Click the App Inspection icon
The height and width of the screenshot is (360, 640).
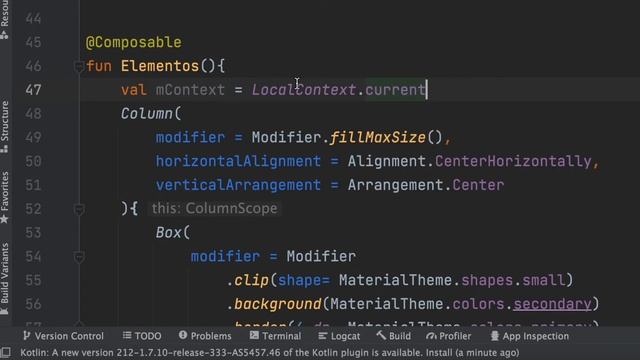click(x=495, y=336)
